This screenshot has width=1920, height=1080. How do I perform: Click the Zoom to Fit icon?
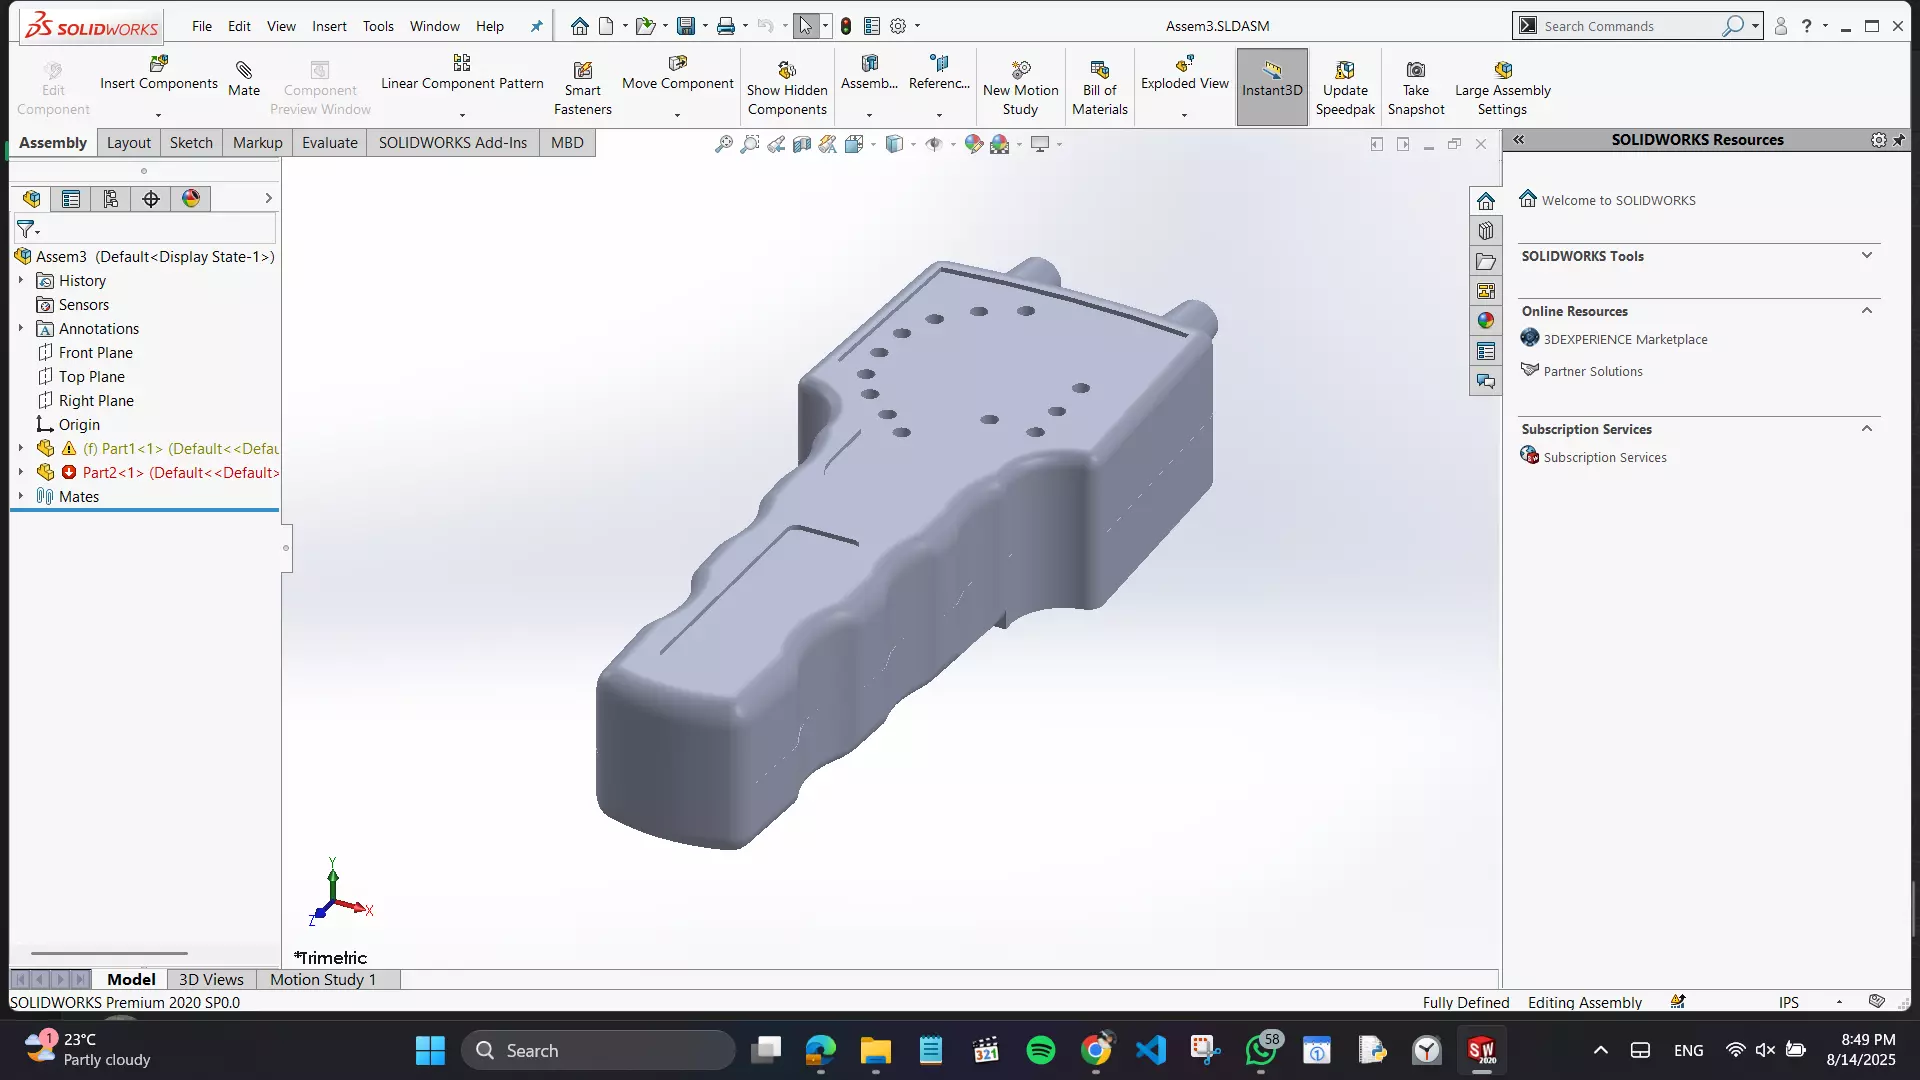723,145
